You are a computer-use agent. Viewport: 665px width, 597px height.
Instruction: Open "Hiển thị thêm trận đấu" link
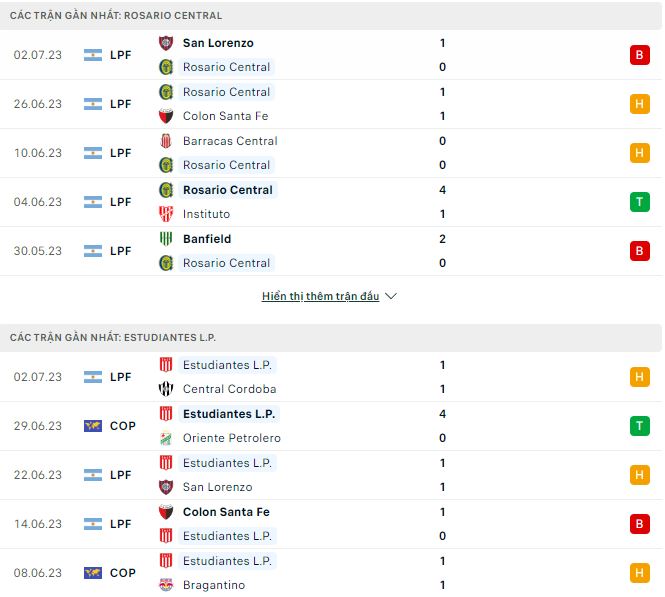pos(320,297)
